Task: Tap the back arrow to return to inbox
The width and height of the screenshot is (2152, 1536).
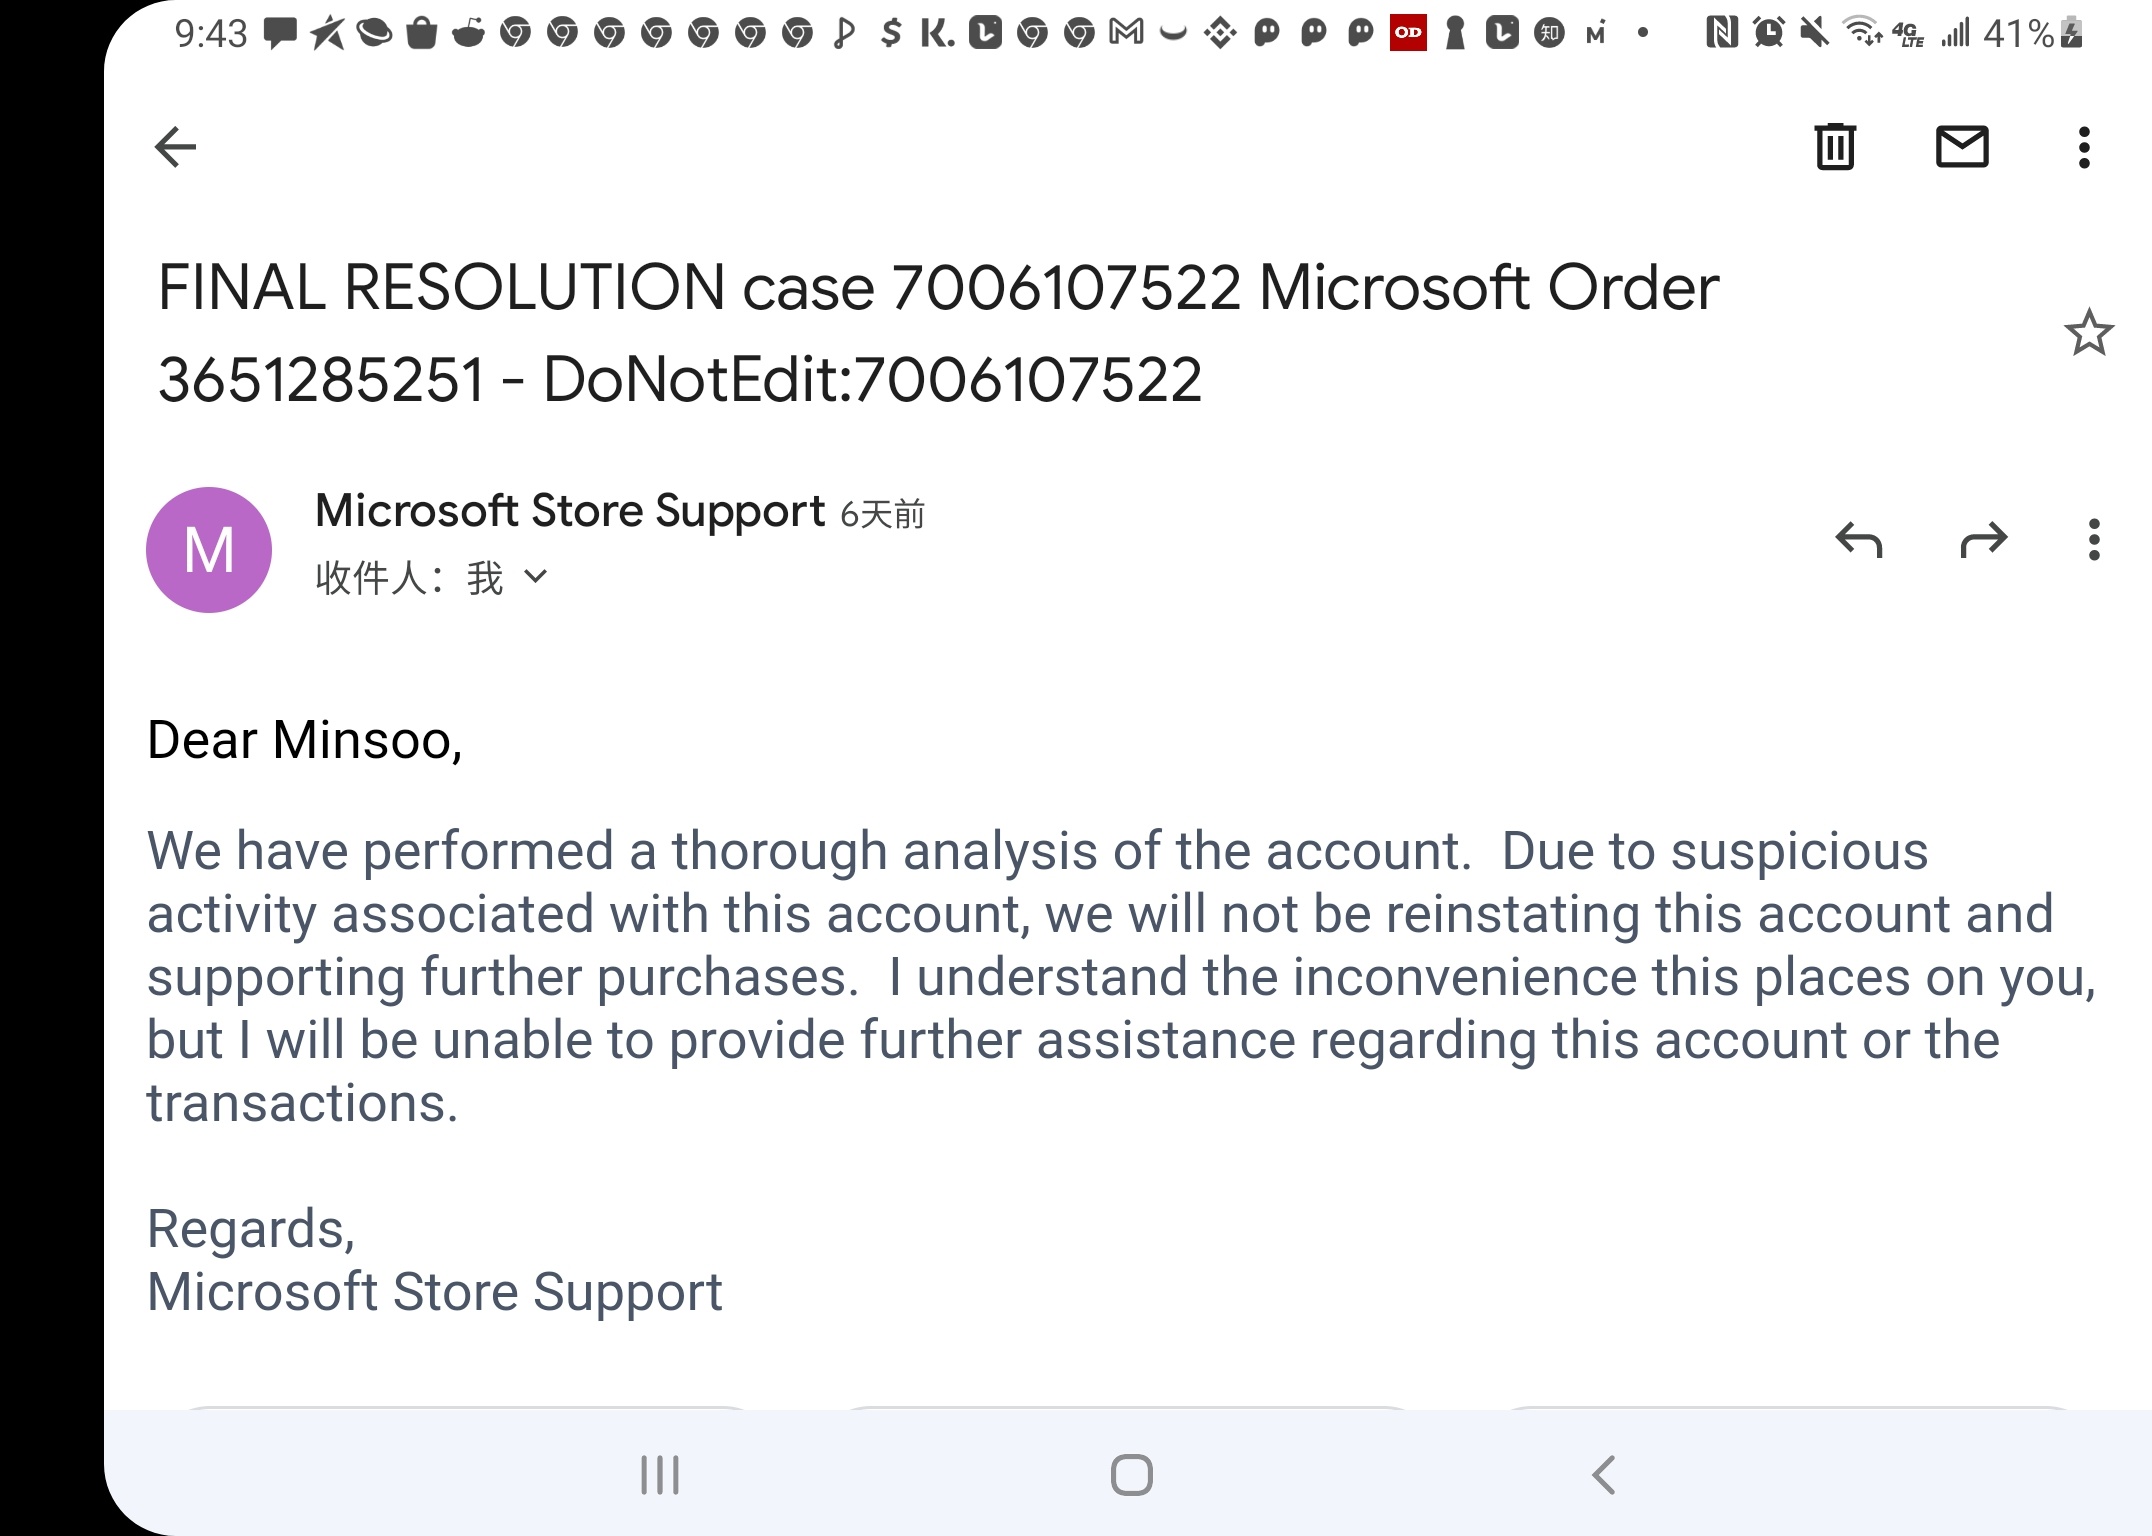Action: click(176, 147)
